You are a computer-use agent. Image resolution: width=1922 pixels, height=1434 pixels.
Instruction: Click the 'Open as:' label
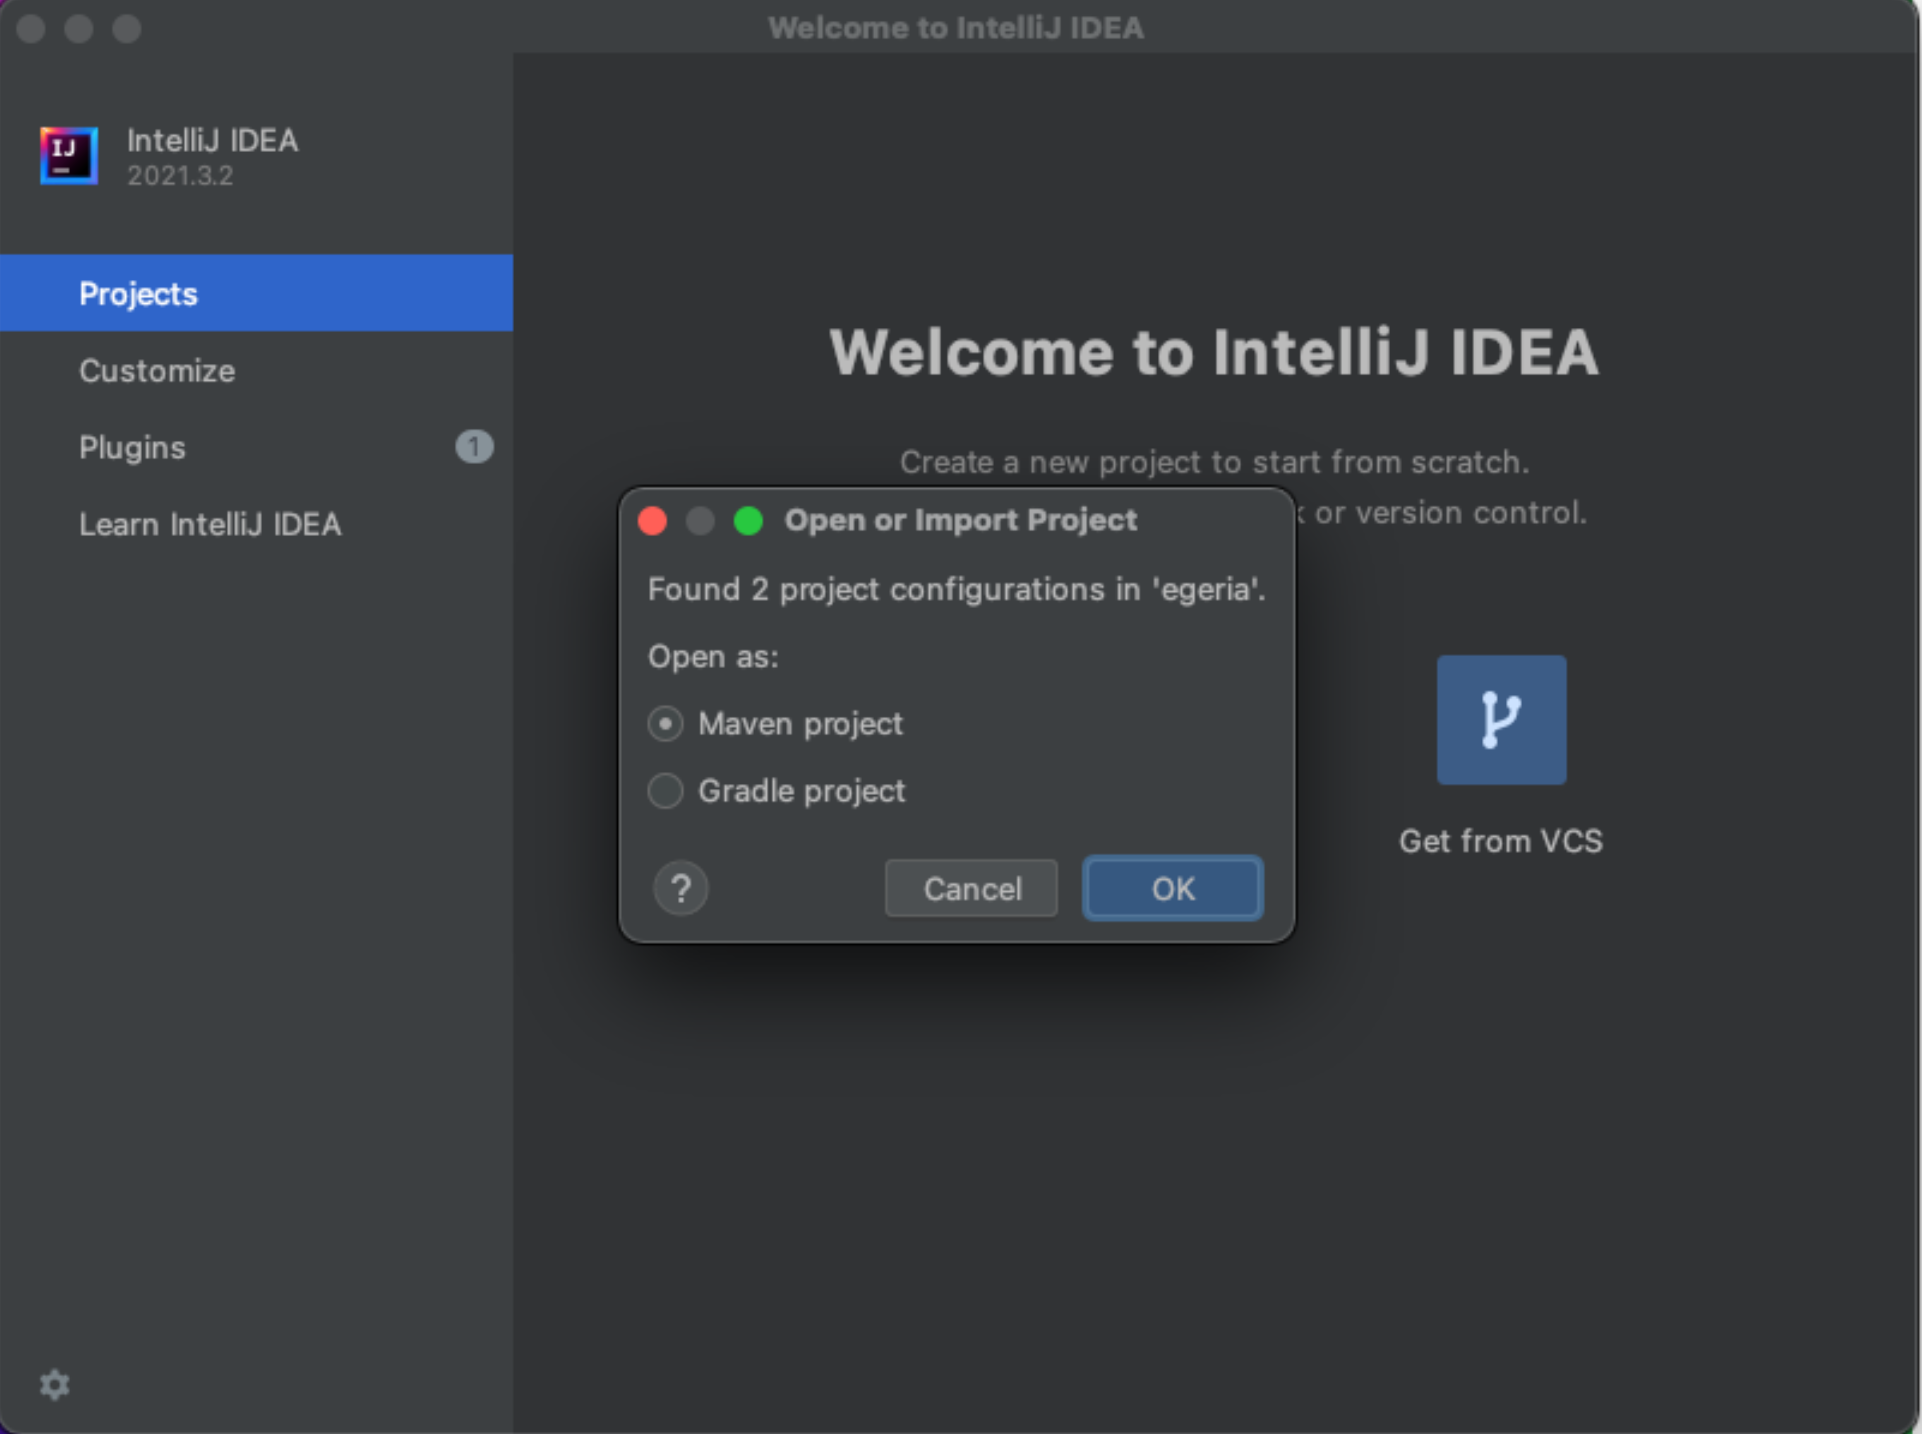713,657
